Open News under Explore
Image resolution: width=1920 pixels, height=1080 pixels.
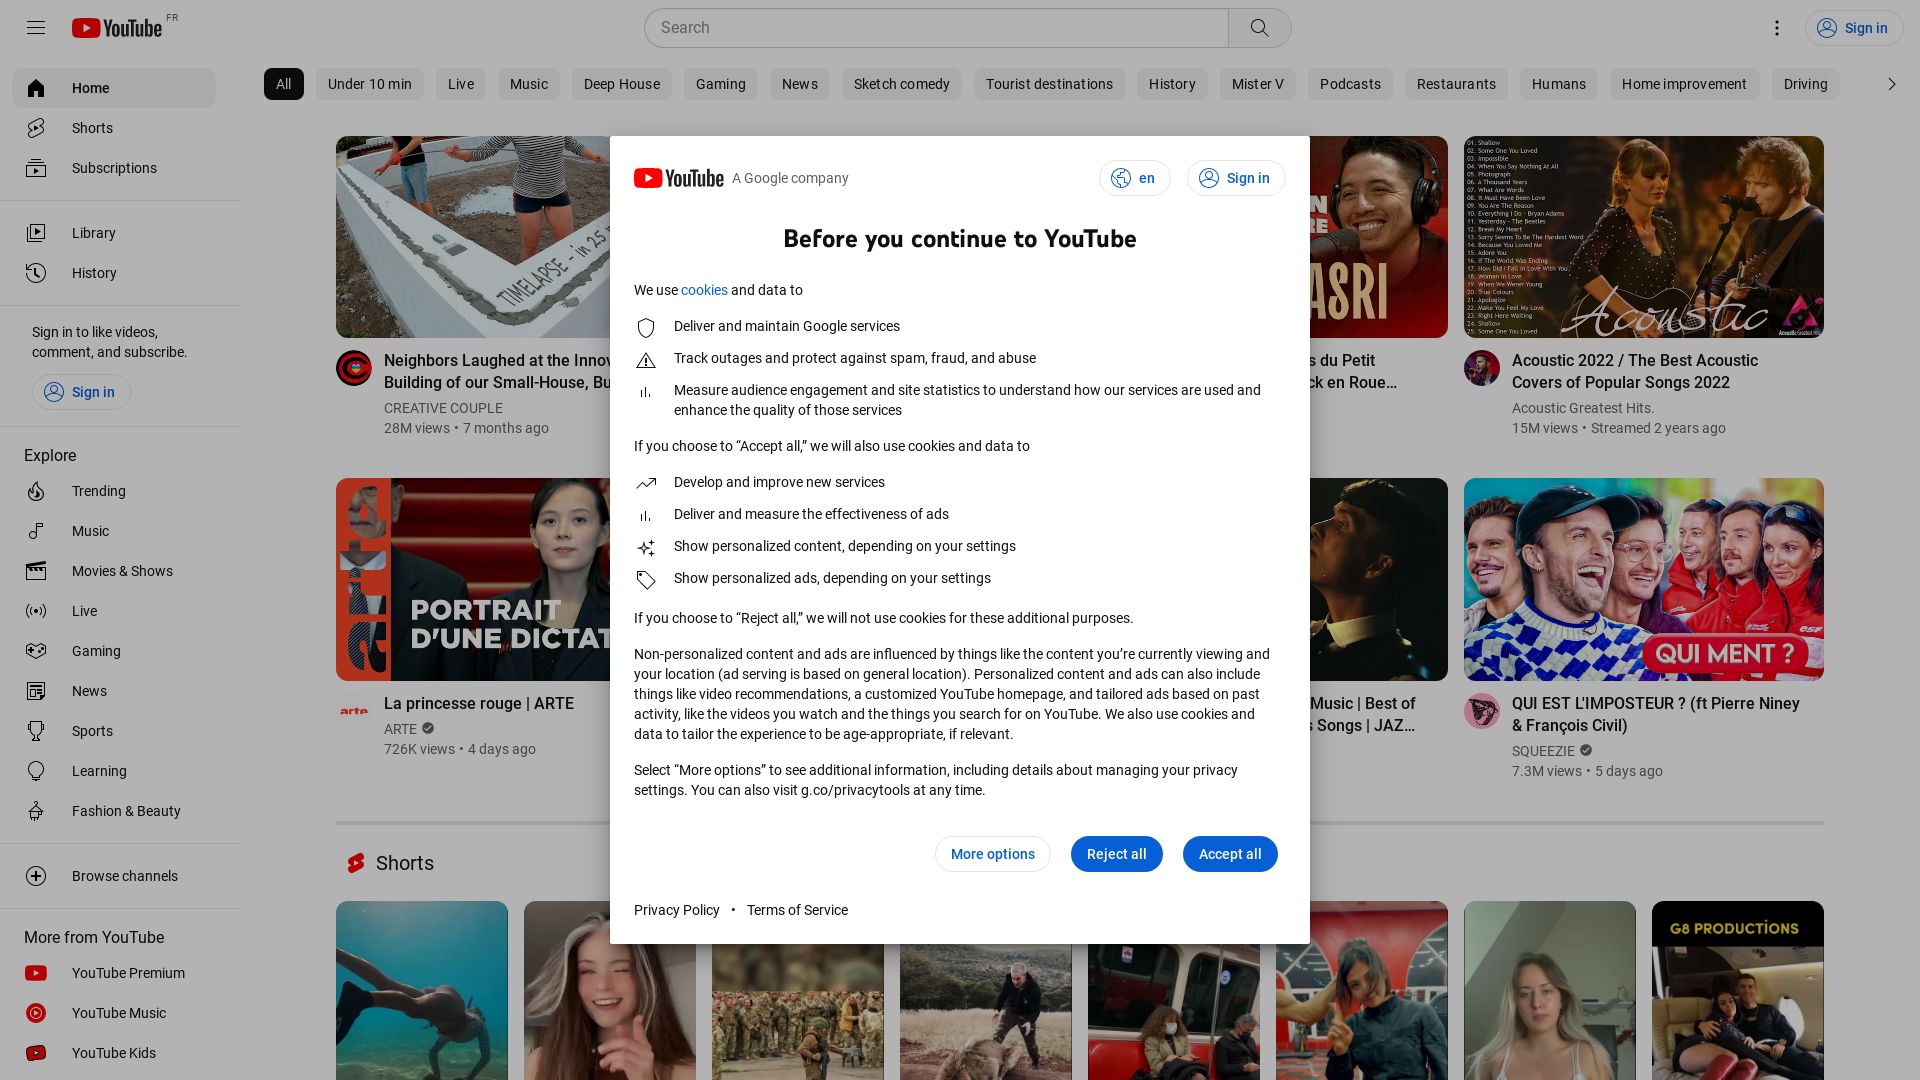point(114,691)
